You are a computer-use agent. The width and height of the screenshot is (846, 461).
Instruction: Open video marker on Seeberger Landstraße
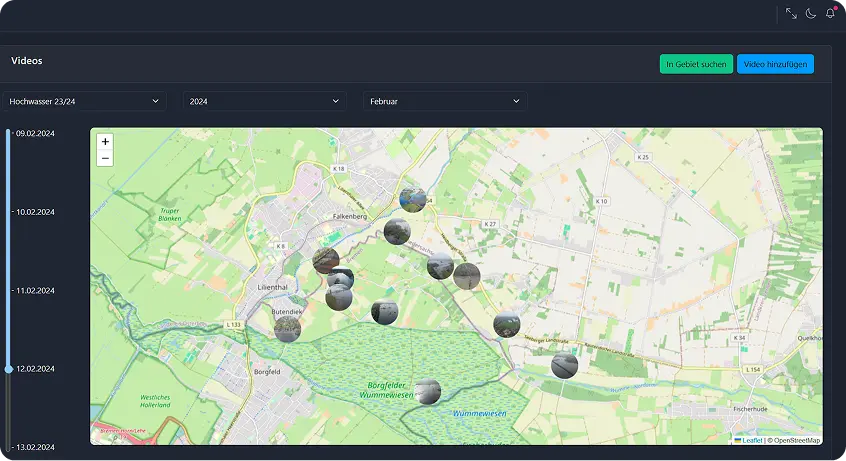[x=507, y=324]
